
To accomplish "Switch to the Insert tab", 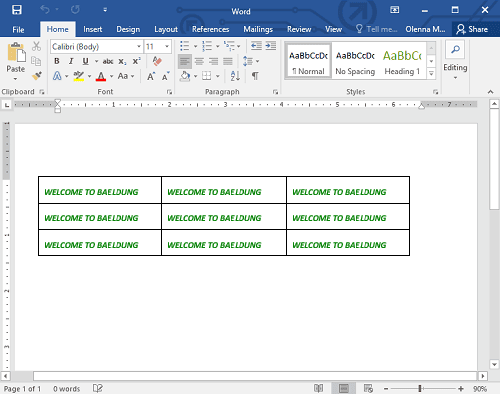I will pyautogui.click(x=93, y=30).
